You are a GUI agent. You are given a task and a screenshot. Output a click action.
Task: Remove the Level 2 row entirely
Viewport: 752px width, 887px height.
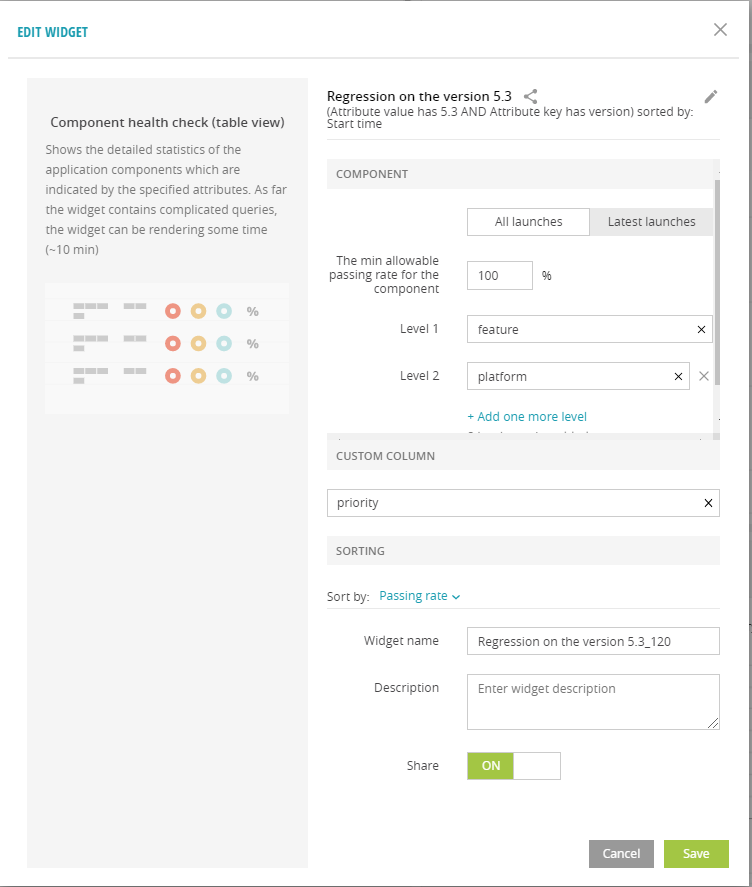click(703, 376)
